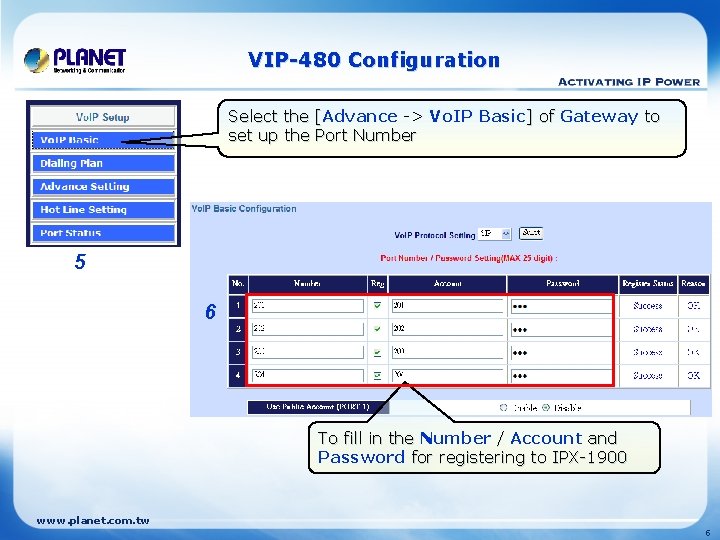Click the OK reason in row 4
The width and height of the screenshot is (720, 540).
693,376
